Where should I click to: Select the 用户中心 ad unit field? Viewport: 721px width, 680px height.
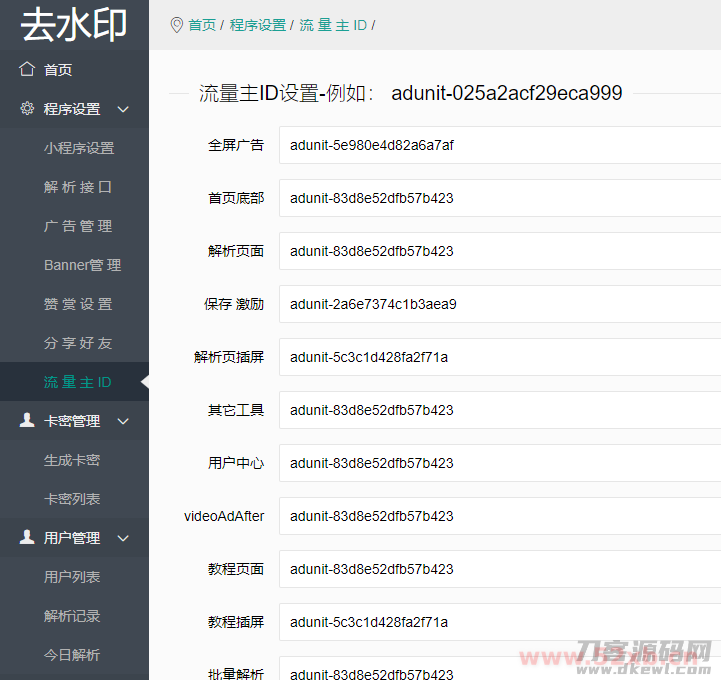tap(500, 463)
